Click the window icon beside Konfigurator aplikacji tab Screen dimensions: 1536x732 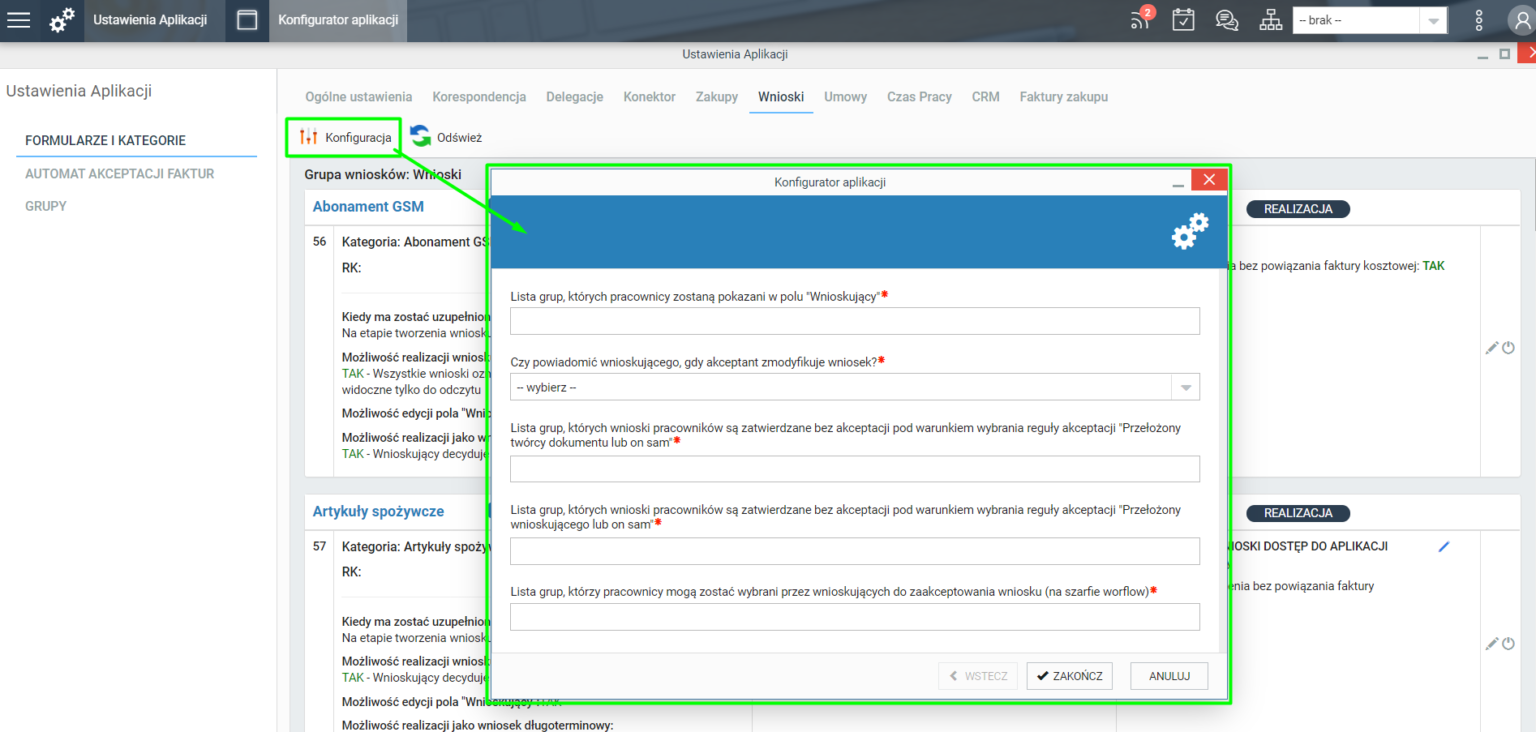(247, 20)
